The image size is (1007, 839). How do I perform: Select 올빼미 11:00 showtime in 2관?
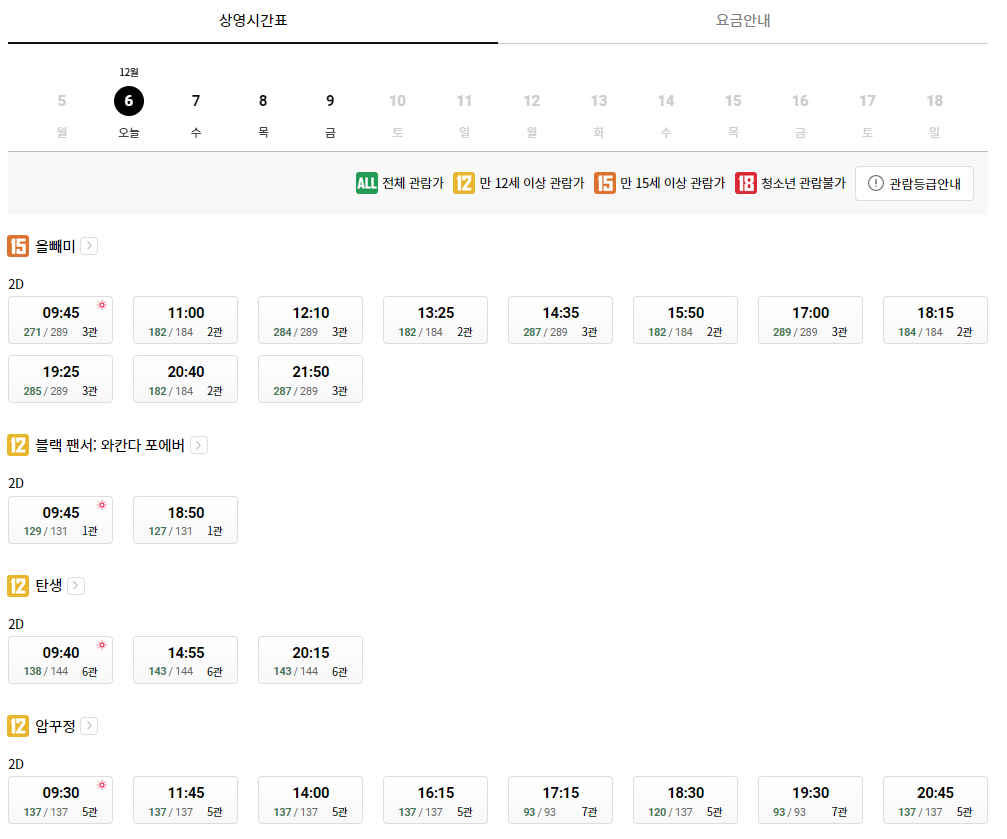tap(186, 320)
